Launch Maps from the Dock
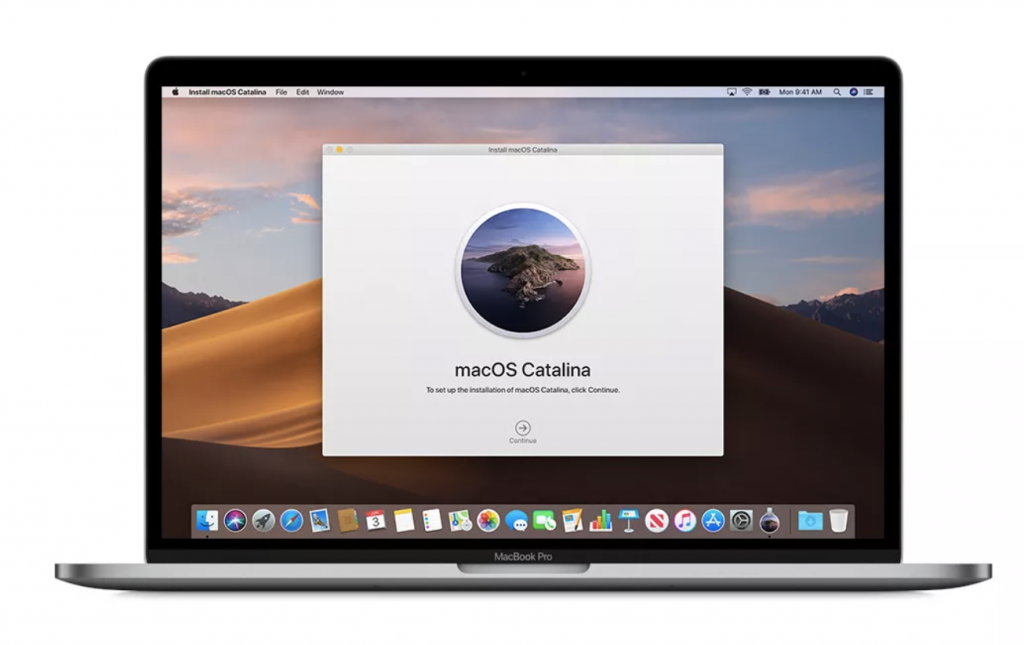 (x=460, y=520)
